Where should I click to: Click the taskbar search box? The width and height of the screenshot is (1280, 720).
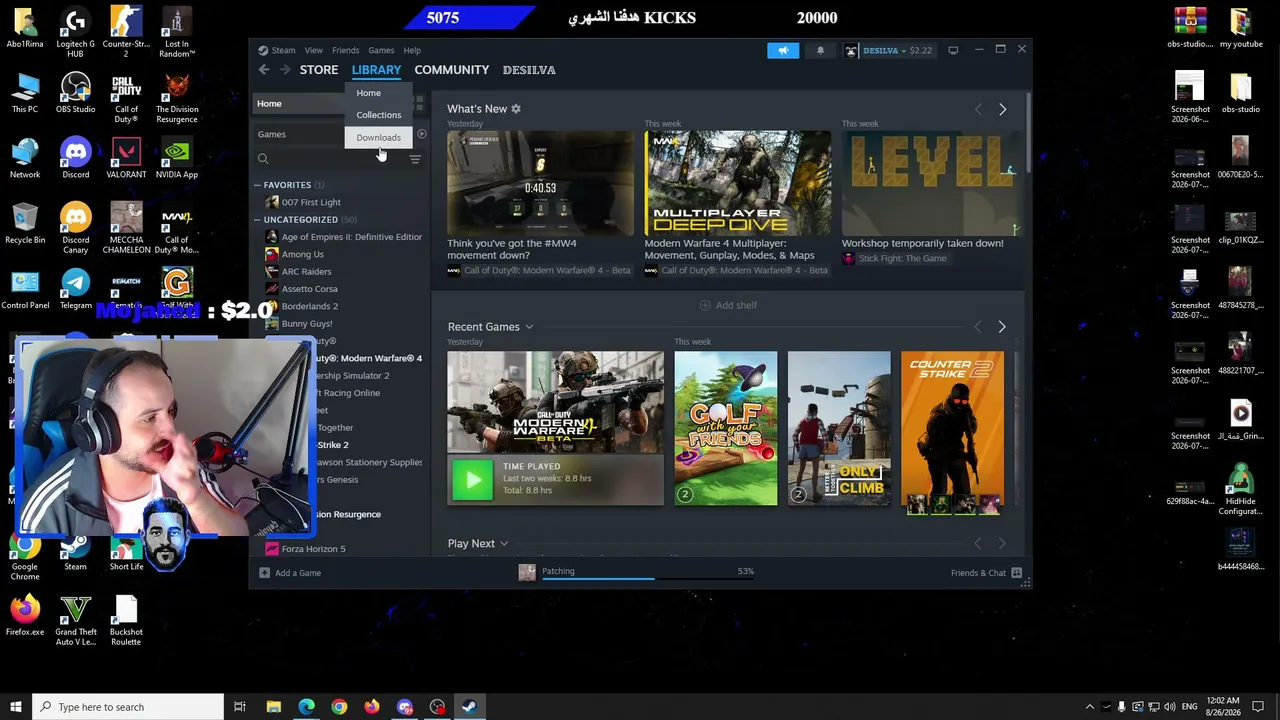pyautogui.click(x=127, y=707)
